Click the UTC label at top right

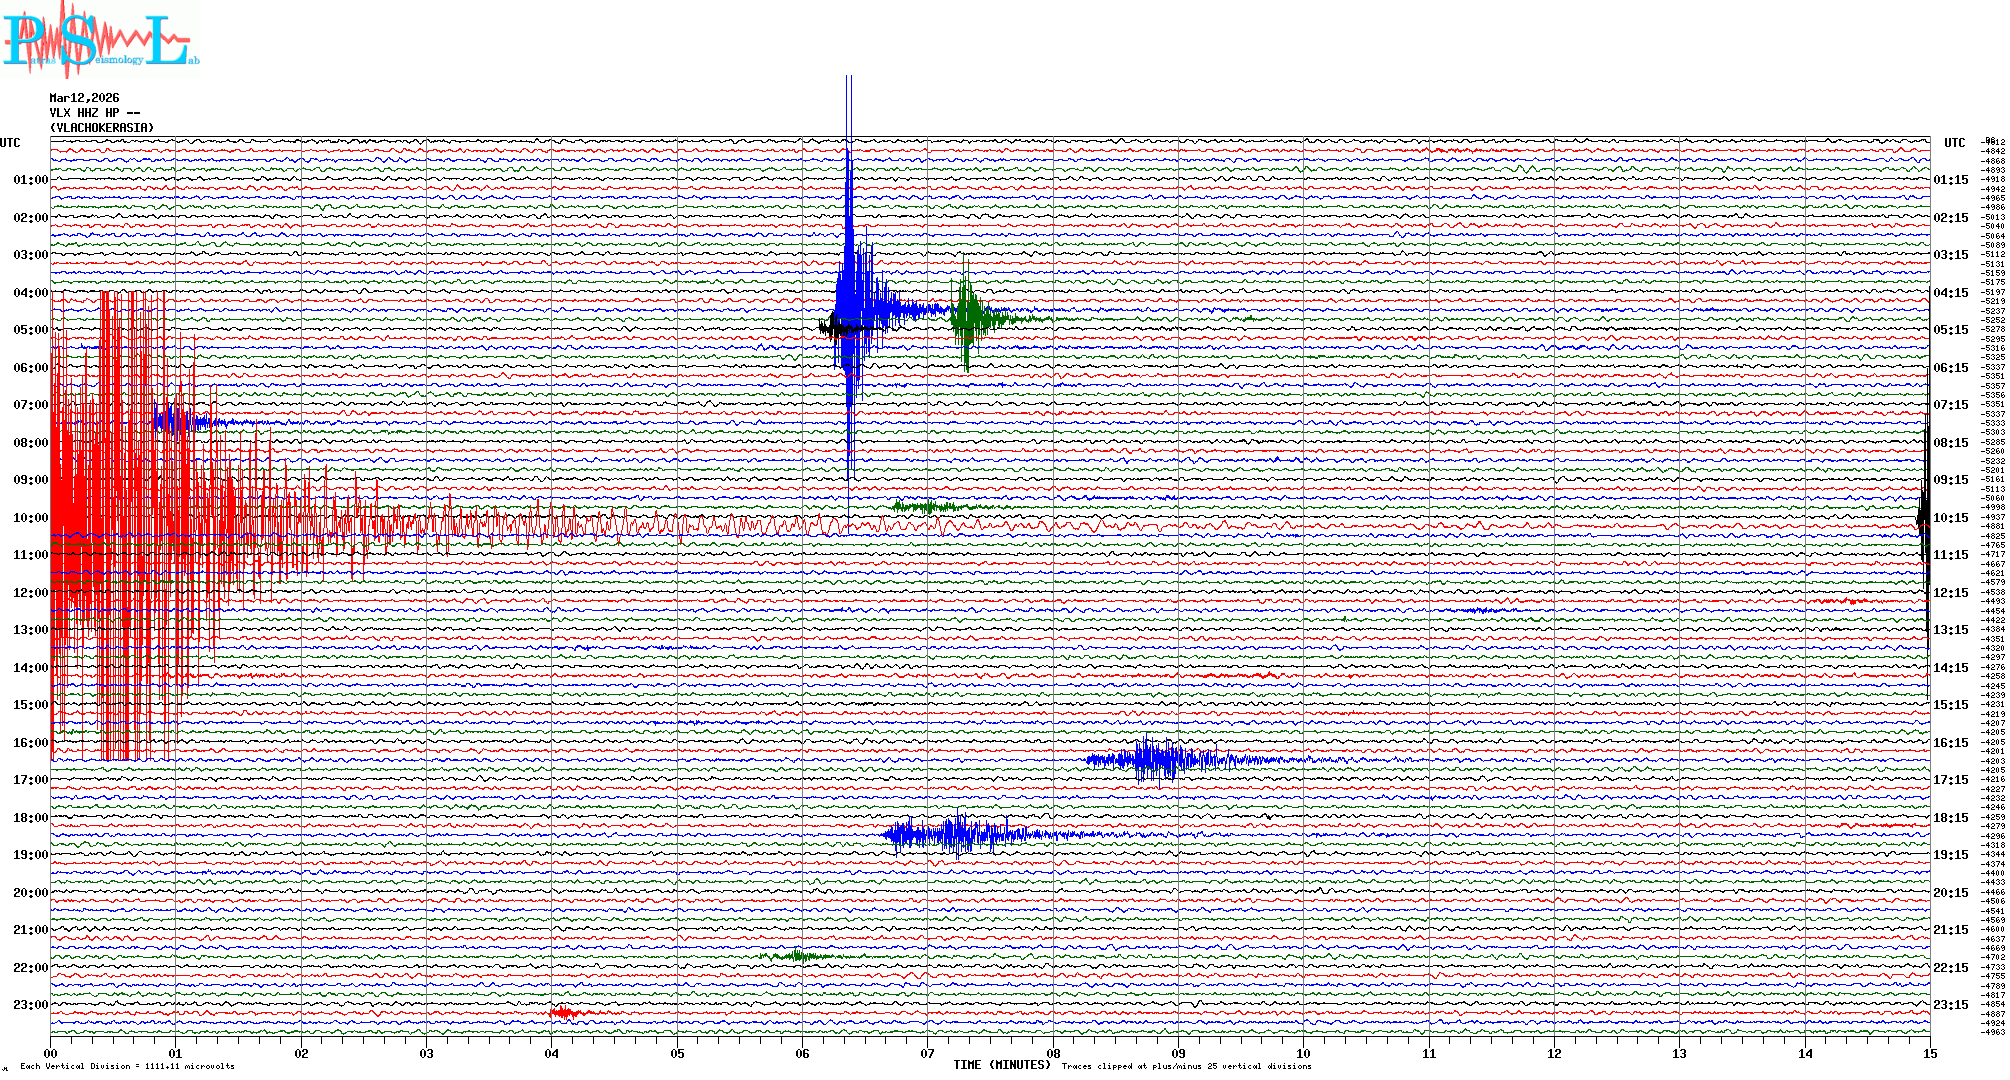click(1954, 143)
